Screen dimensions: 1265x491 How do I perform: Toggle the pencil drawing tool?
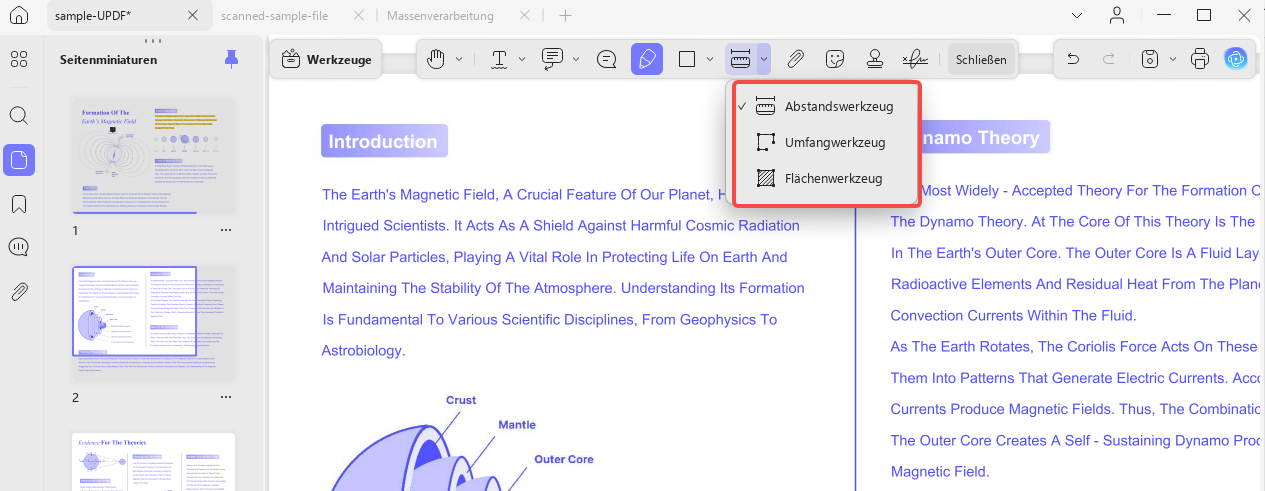coord(647,59)
